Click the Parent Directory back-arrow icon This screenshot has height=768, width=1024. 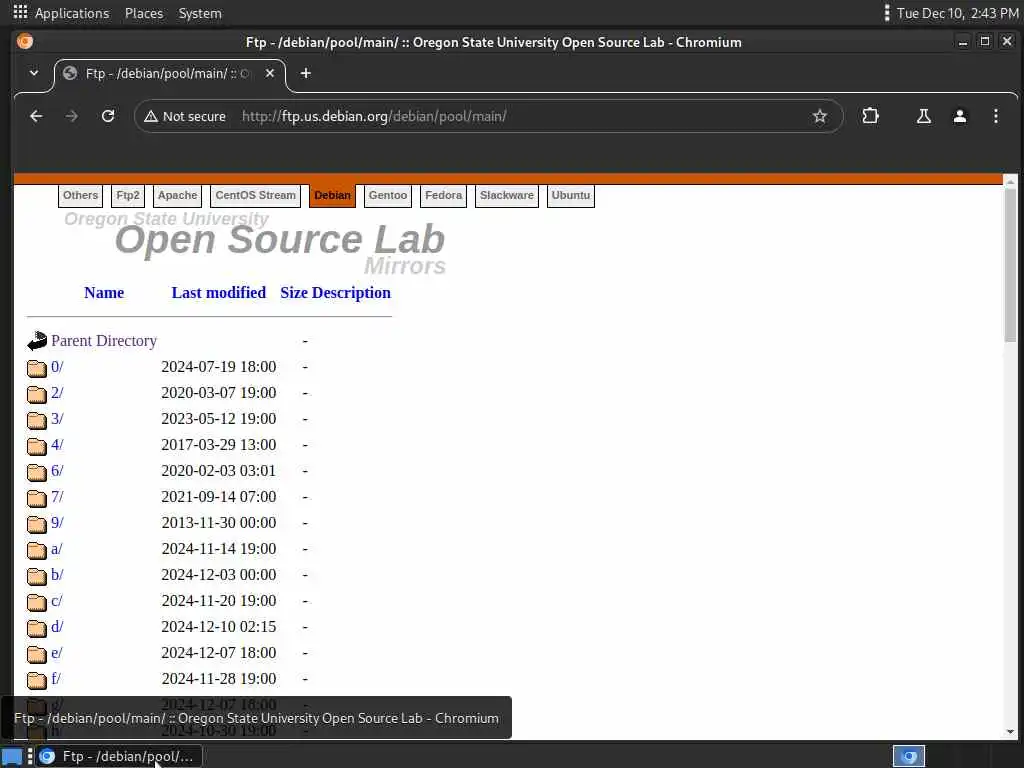click(x=37, y=341)
